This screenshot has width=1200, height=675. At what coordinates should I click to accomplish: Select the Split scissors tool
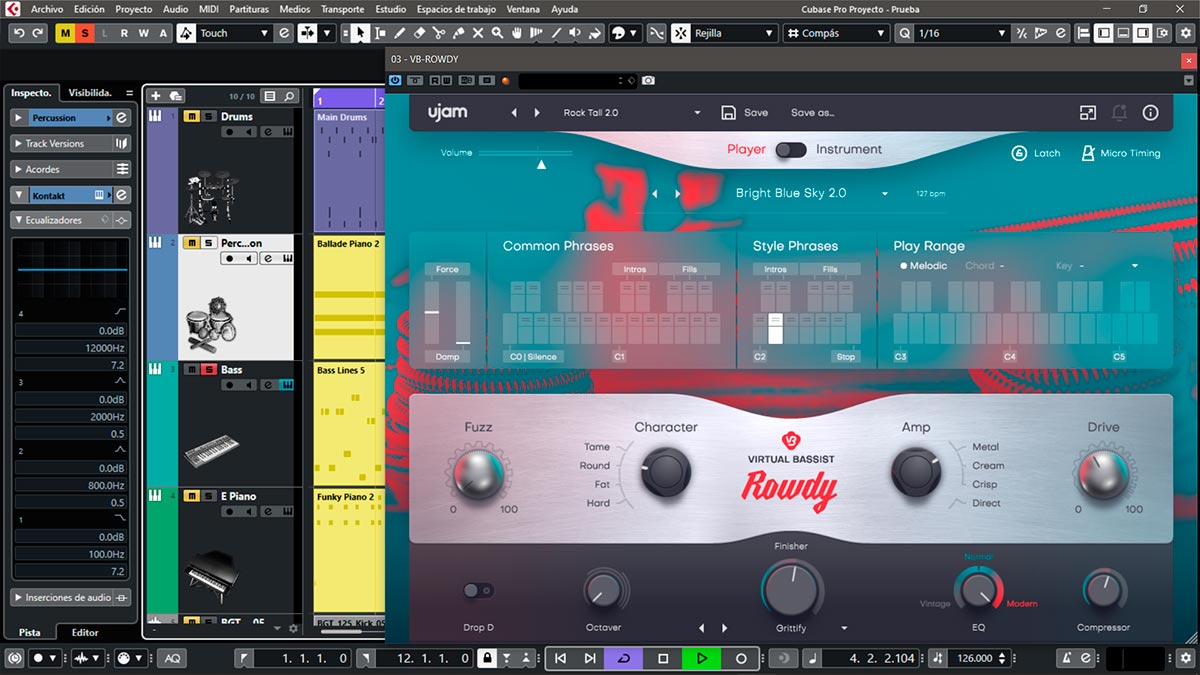[438, 33]
